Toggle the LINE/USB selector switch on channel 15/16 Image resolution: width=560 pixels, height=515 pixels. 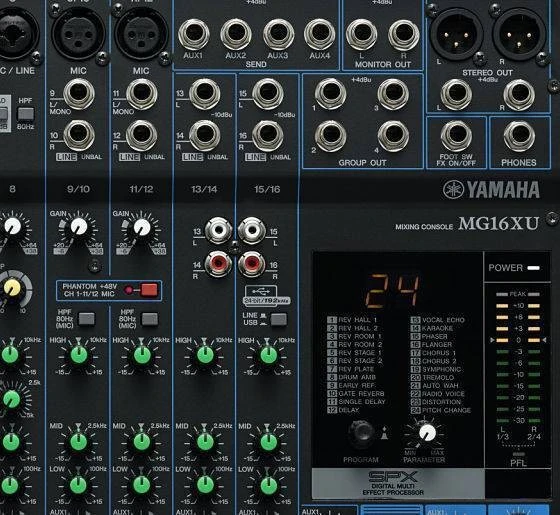(x=279, y=319)
